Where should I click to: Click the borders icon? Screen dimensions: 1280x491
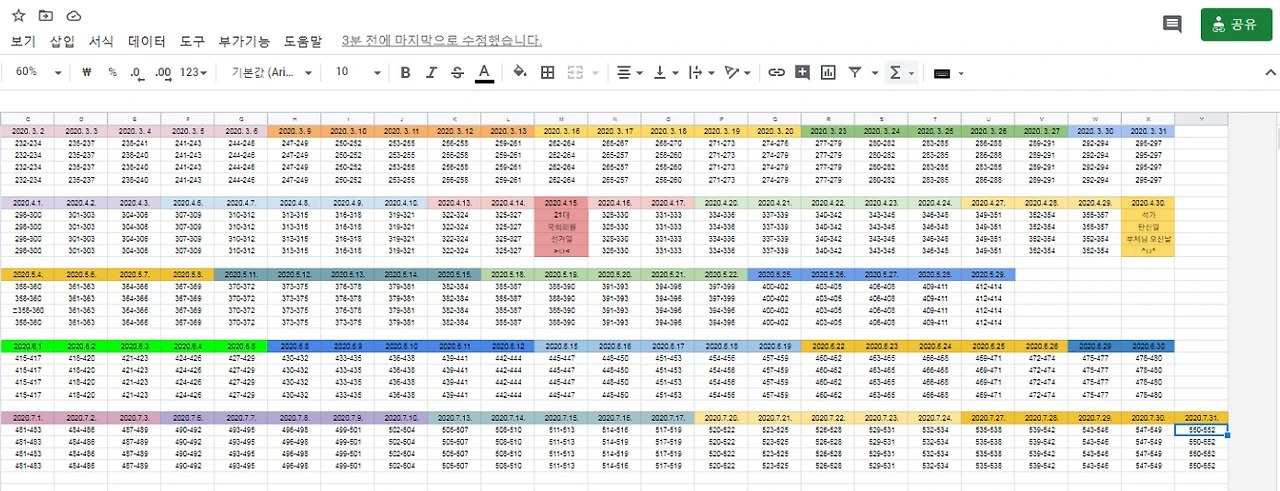[x=547, y=72]
